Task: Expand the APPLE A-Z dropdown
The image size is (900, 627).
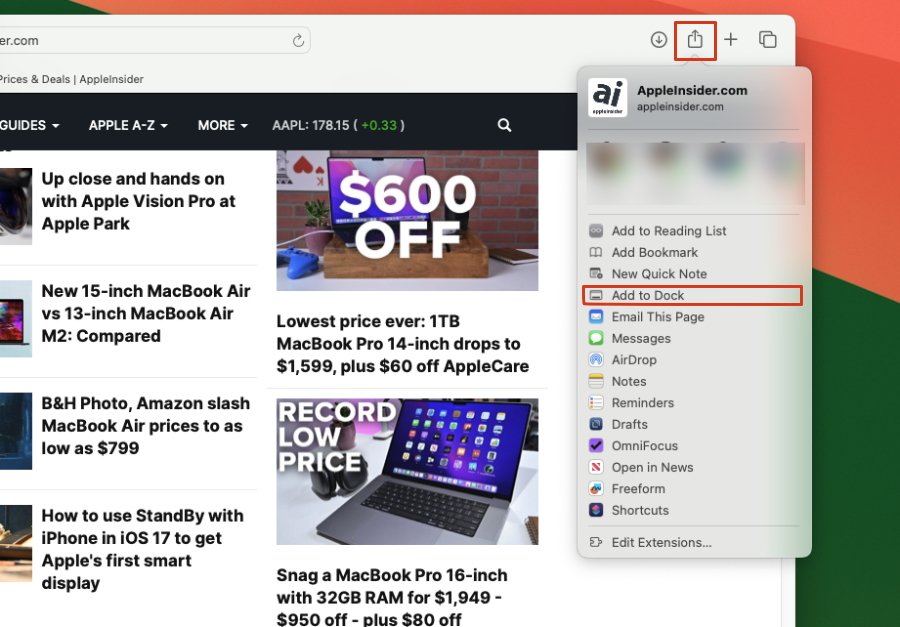Action: (x=127, y=125)
